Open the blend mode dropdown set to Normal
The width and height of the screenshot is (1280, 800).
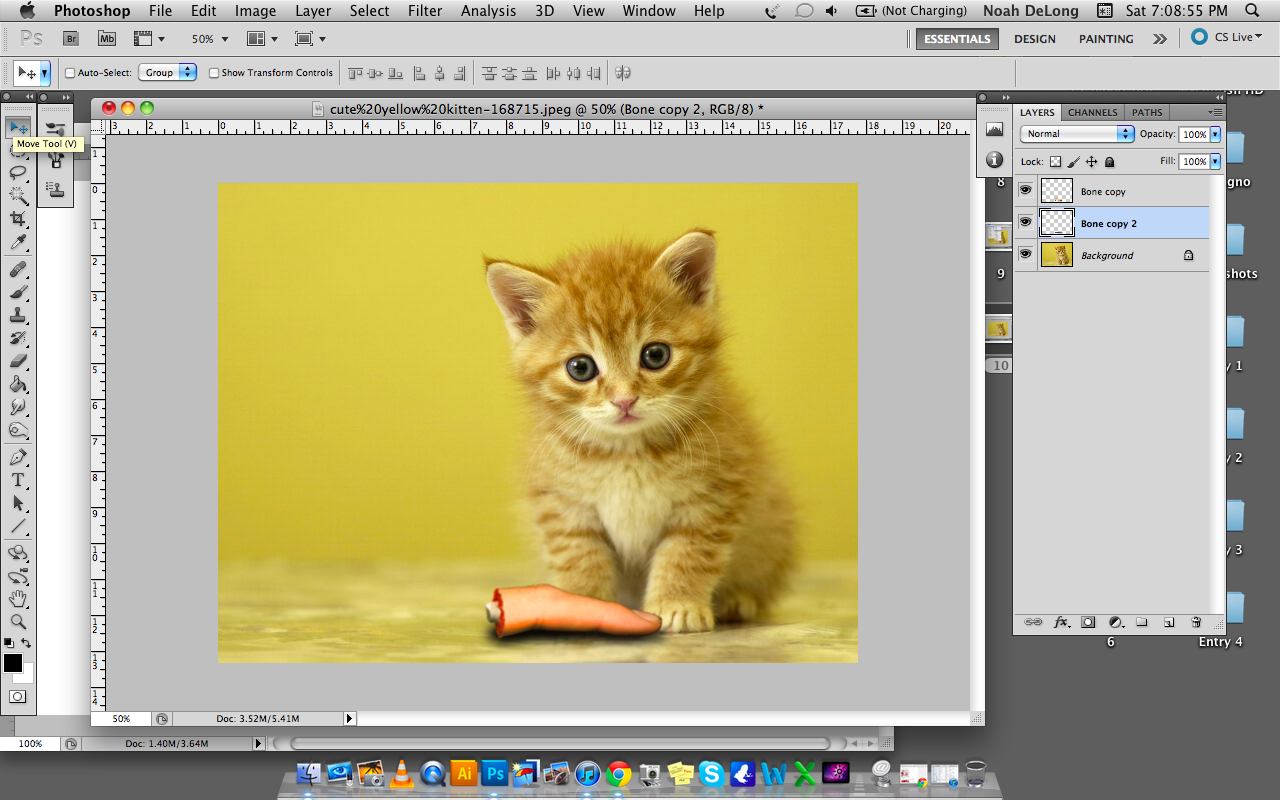point(1077,134)
